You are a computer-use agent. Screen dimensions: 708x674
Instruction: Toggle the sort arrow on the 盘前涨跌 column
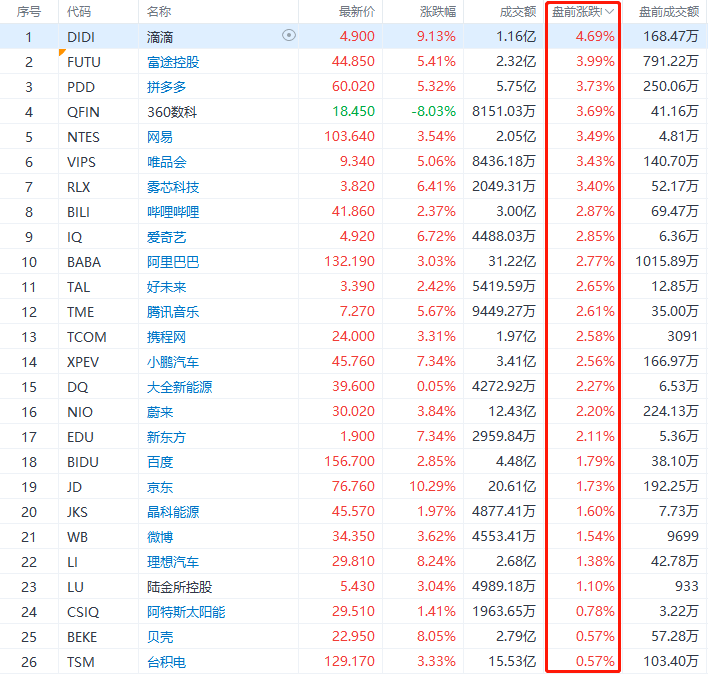click(x=609, y=12)
